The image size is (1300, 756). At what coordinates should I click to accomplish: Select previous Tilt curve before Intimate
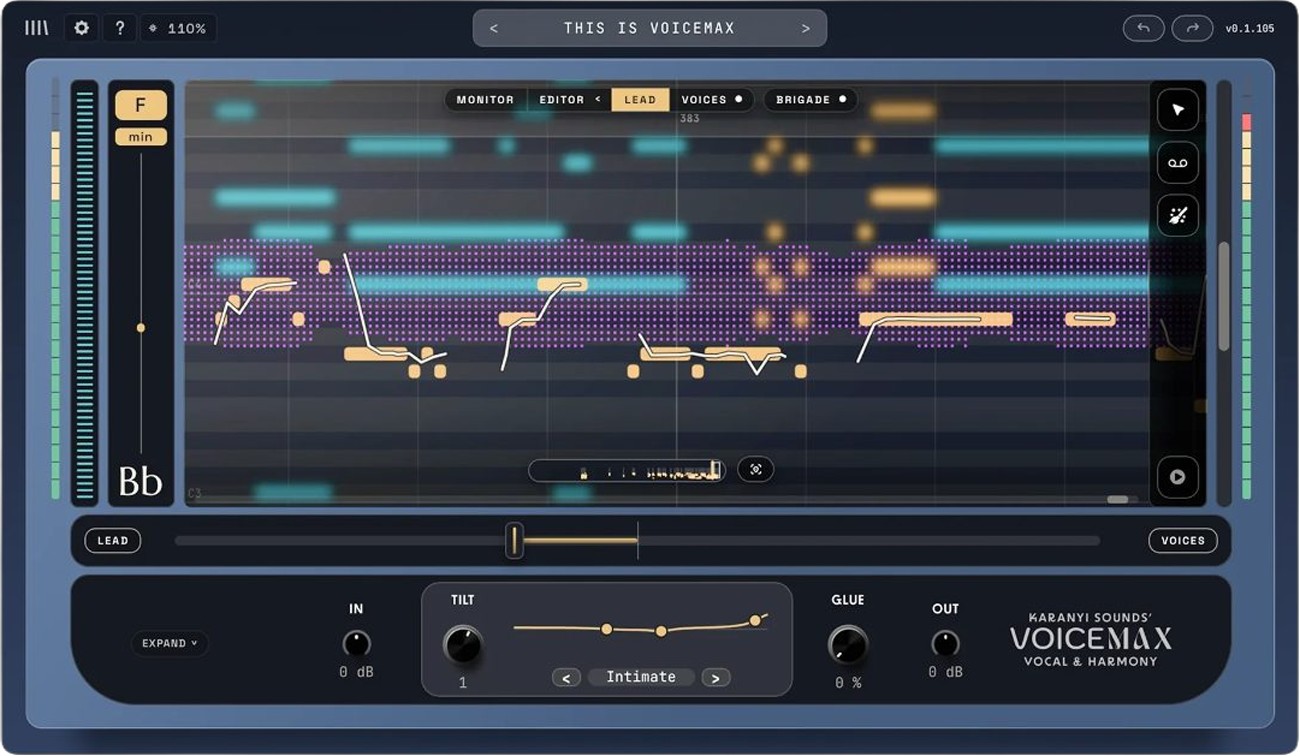coord(566,678)
